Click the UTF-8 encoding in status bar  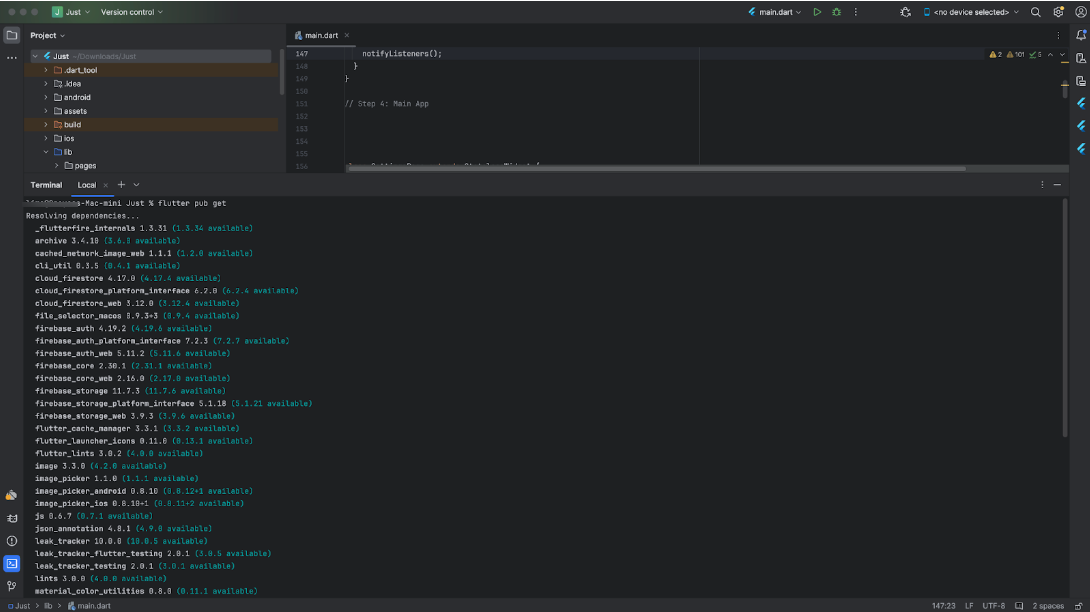pos(994,606)
